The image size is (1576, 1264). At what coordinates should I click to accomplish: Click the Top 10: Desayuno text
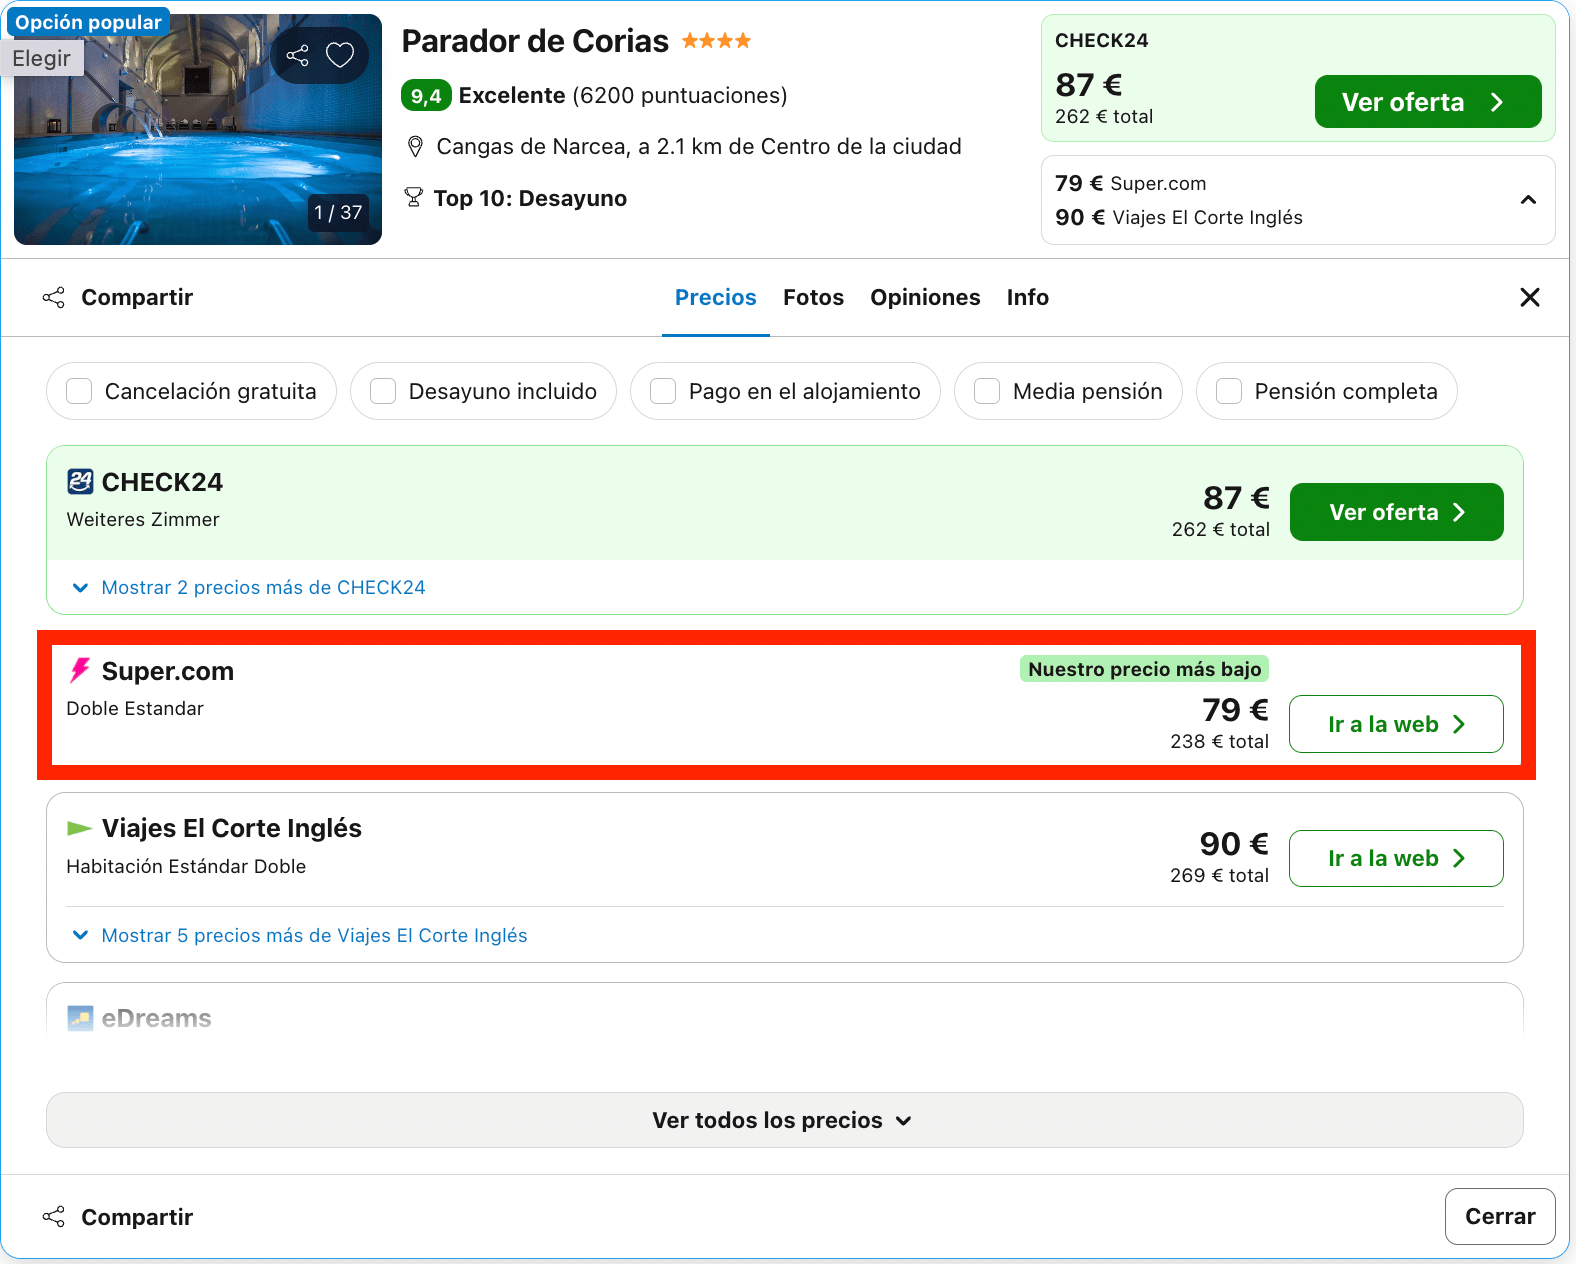pos(530,198)
